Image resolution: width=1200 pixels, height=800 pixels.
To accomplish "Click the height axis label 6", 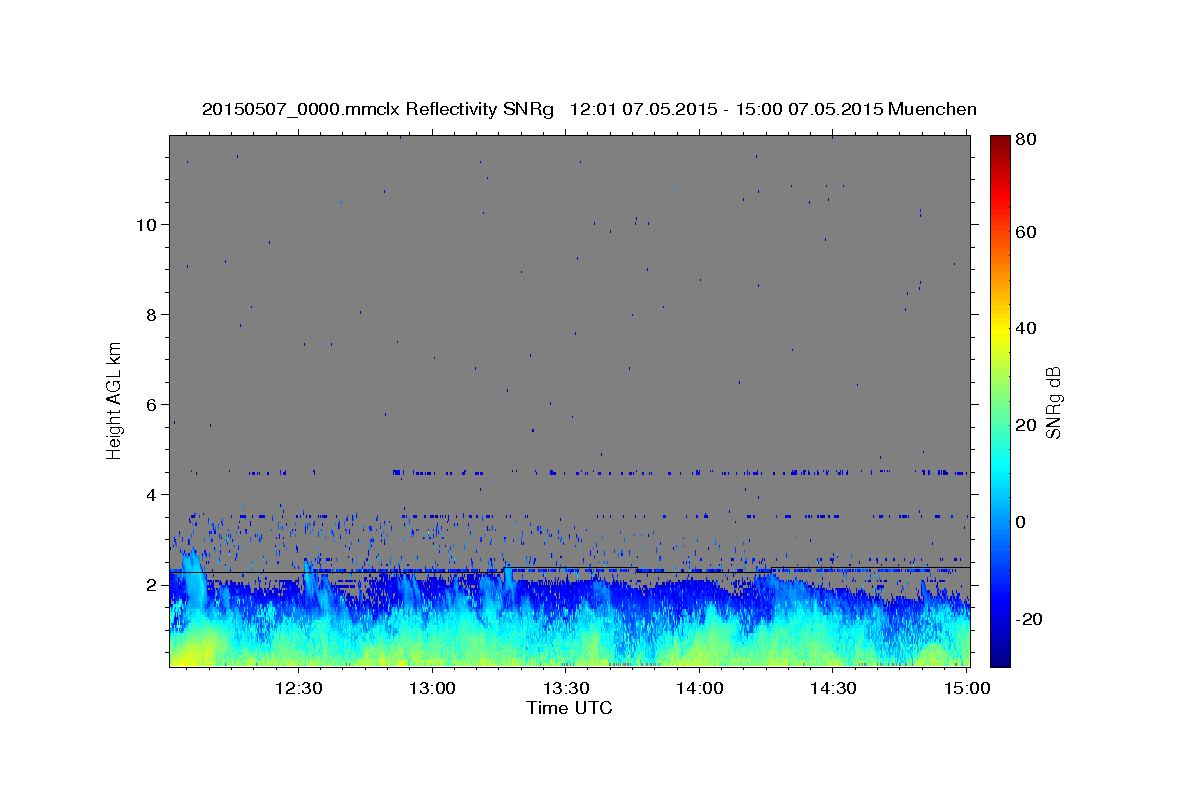I will [152, 405].
